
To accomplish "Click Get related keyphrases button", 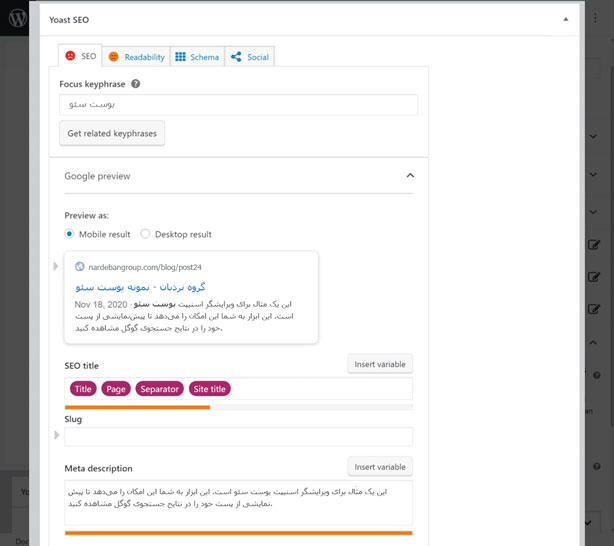I will click(112, 133).
